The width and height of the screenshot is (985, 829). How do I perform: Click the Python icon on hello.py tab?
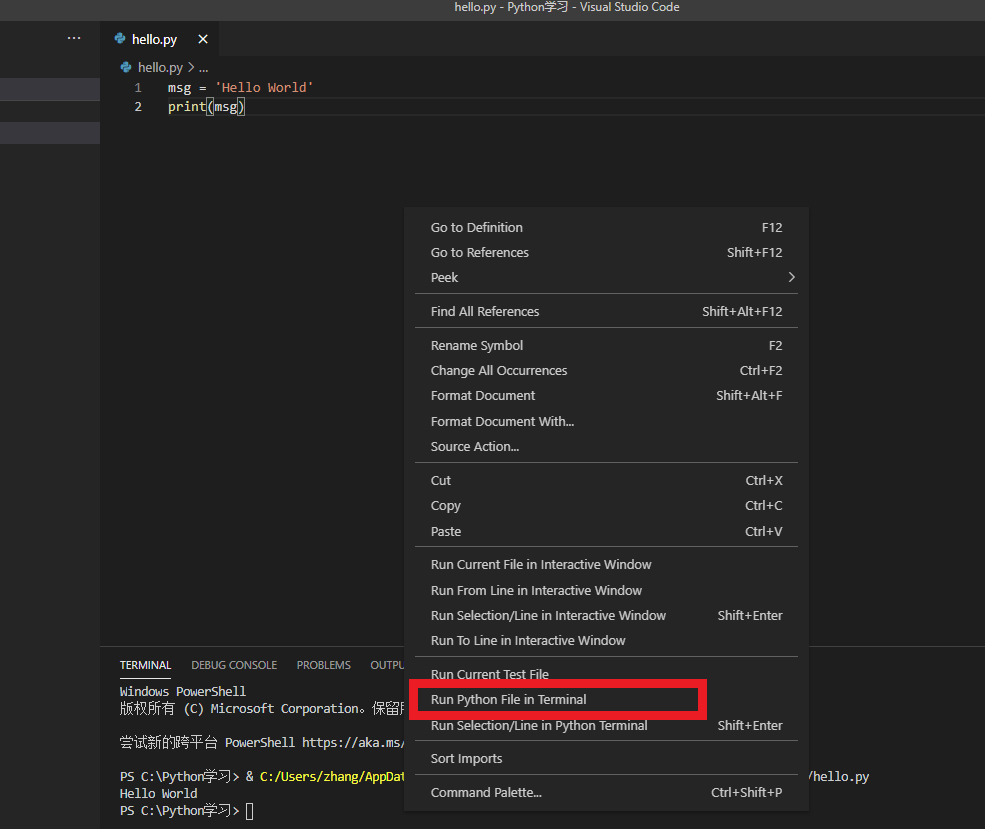[x=120, y=39]
